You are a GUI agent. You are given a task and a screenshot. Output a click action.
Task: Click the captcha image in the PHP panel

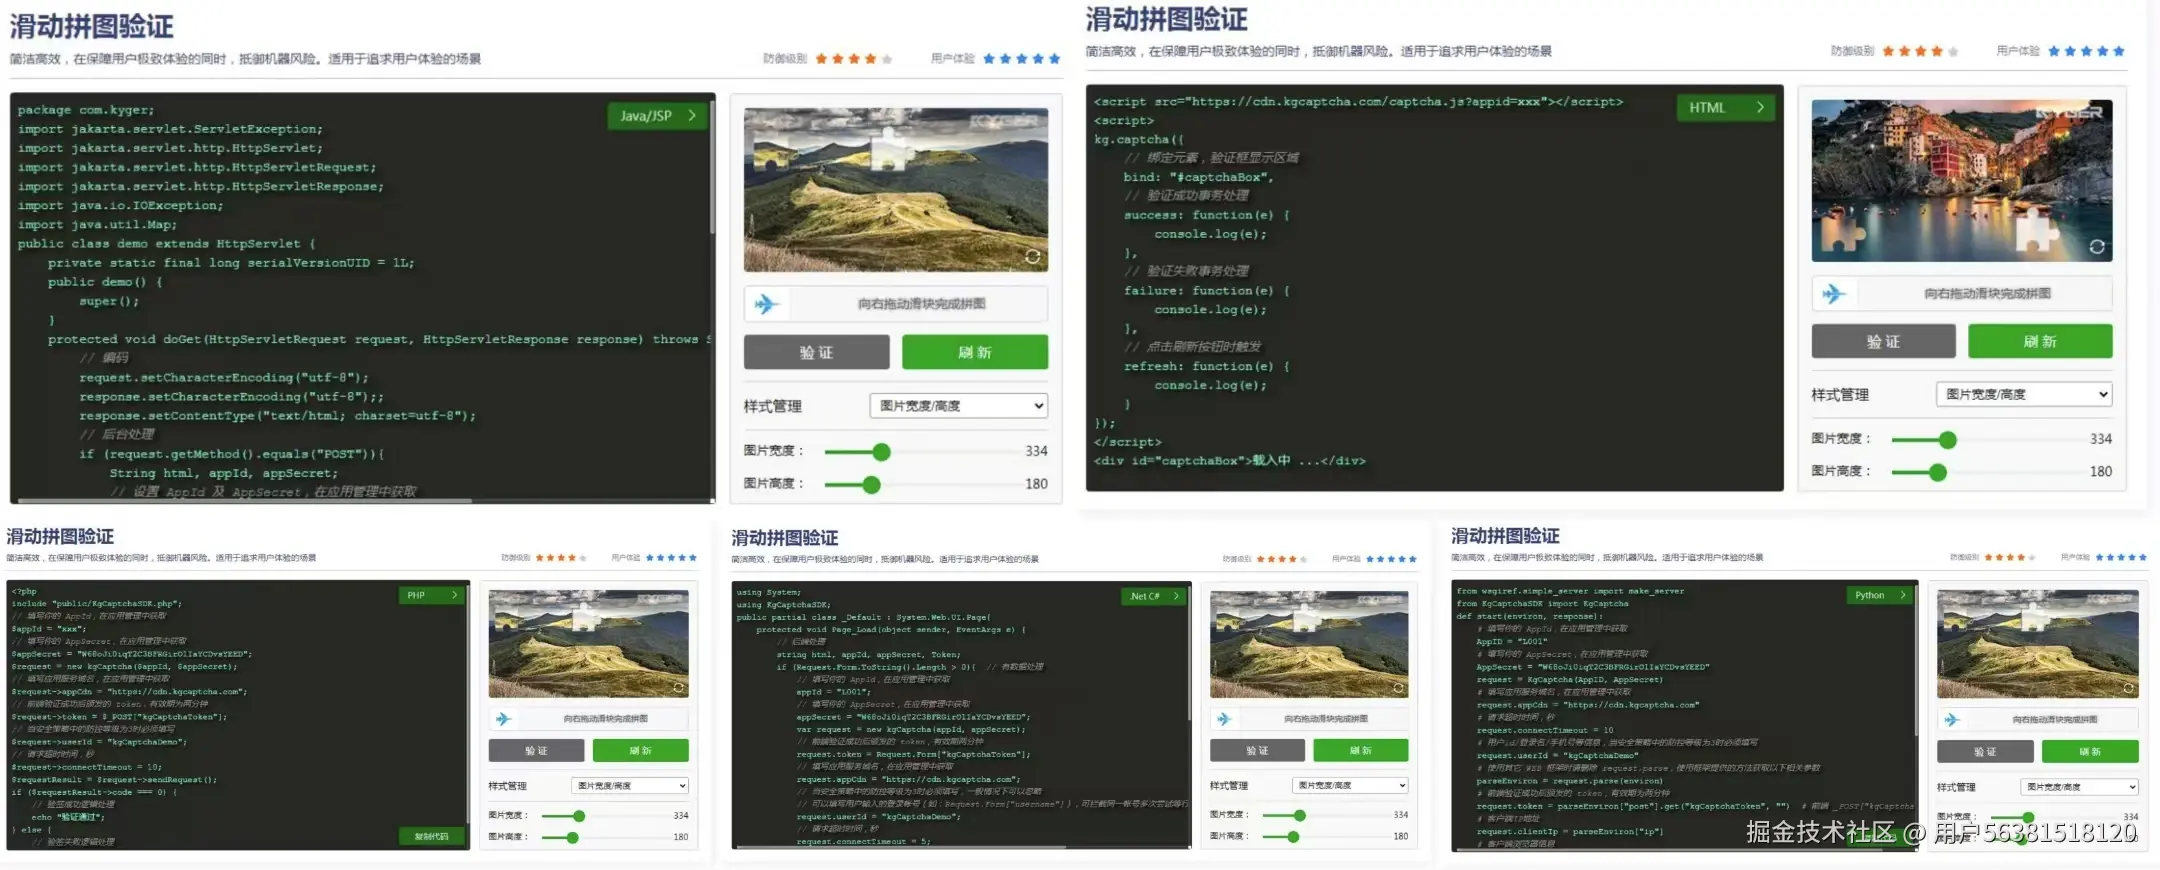coord(589,644)
